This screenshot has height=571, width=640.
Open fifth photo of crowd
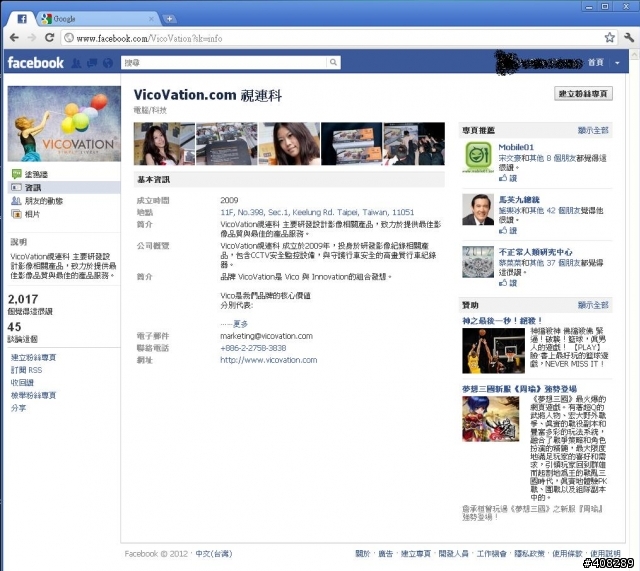pos(414,144)
